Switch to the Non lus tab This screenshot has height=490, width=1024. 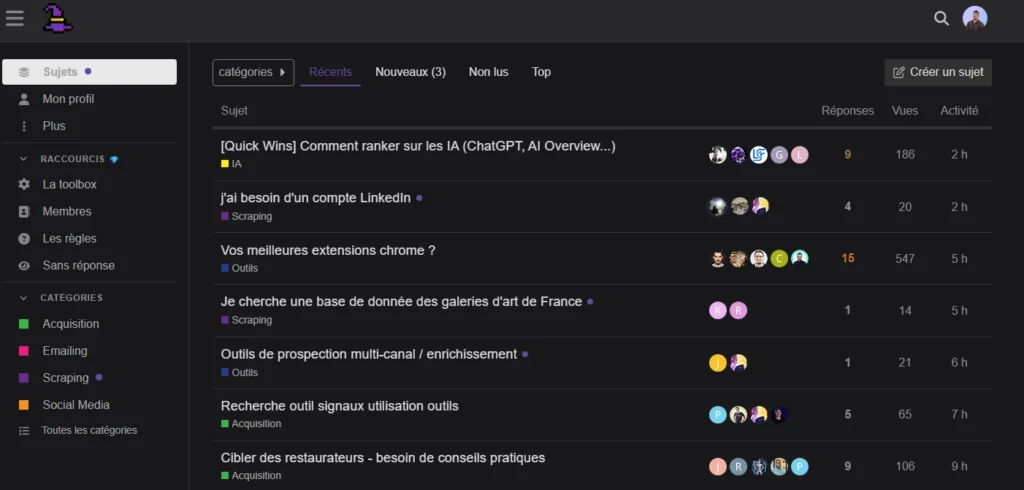pos(488,72)
